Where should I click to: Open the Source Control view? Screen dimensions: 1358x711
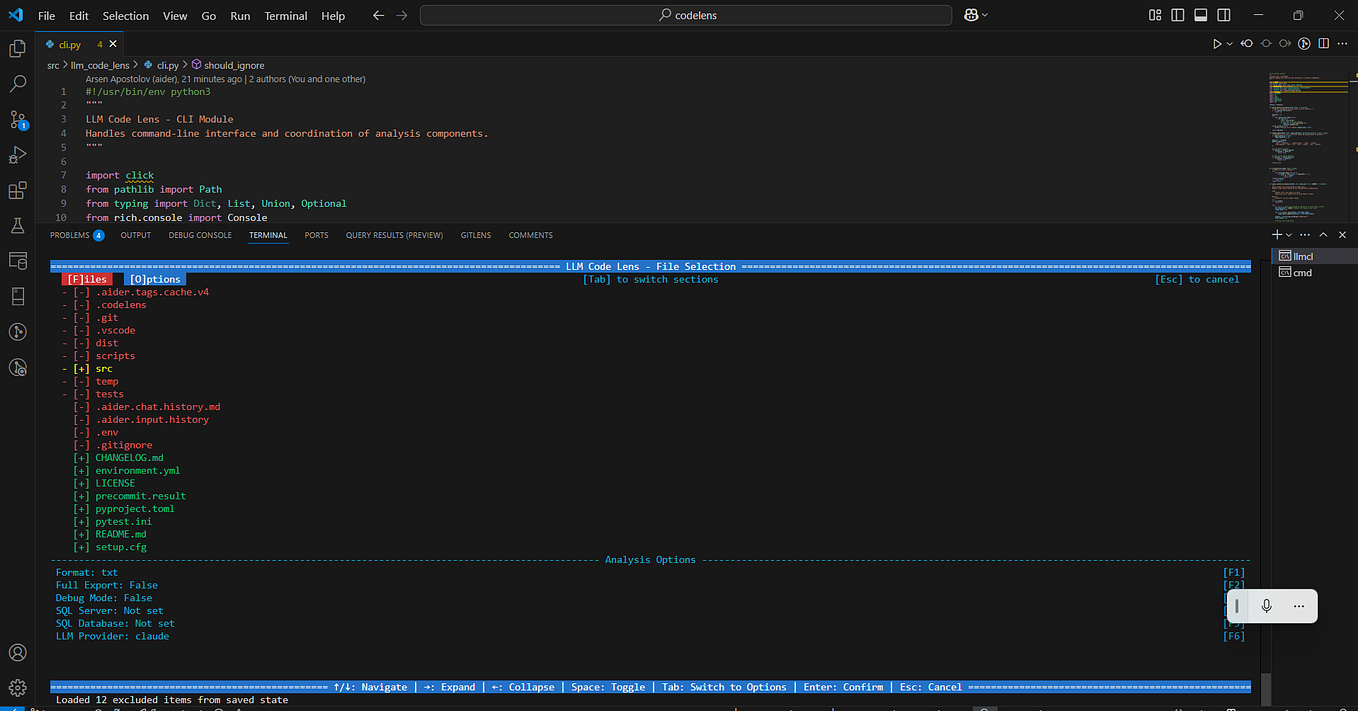coord(17,119)
